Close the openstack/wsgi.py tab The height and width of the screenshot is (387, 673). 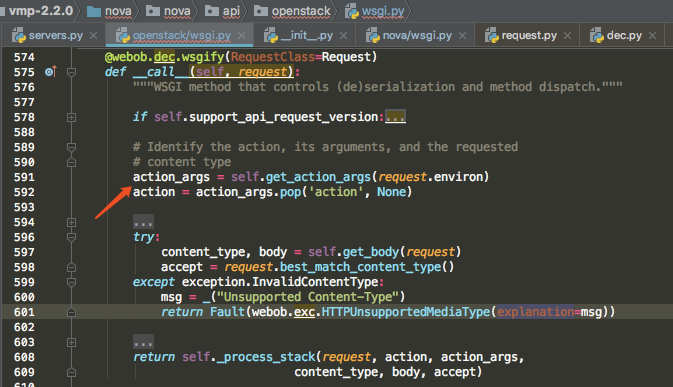(242, 36)
